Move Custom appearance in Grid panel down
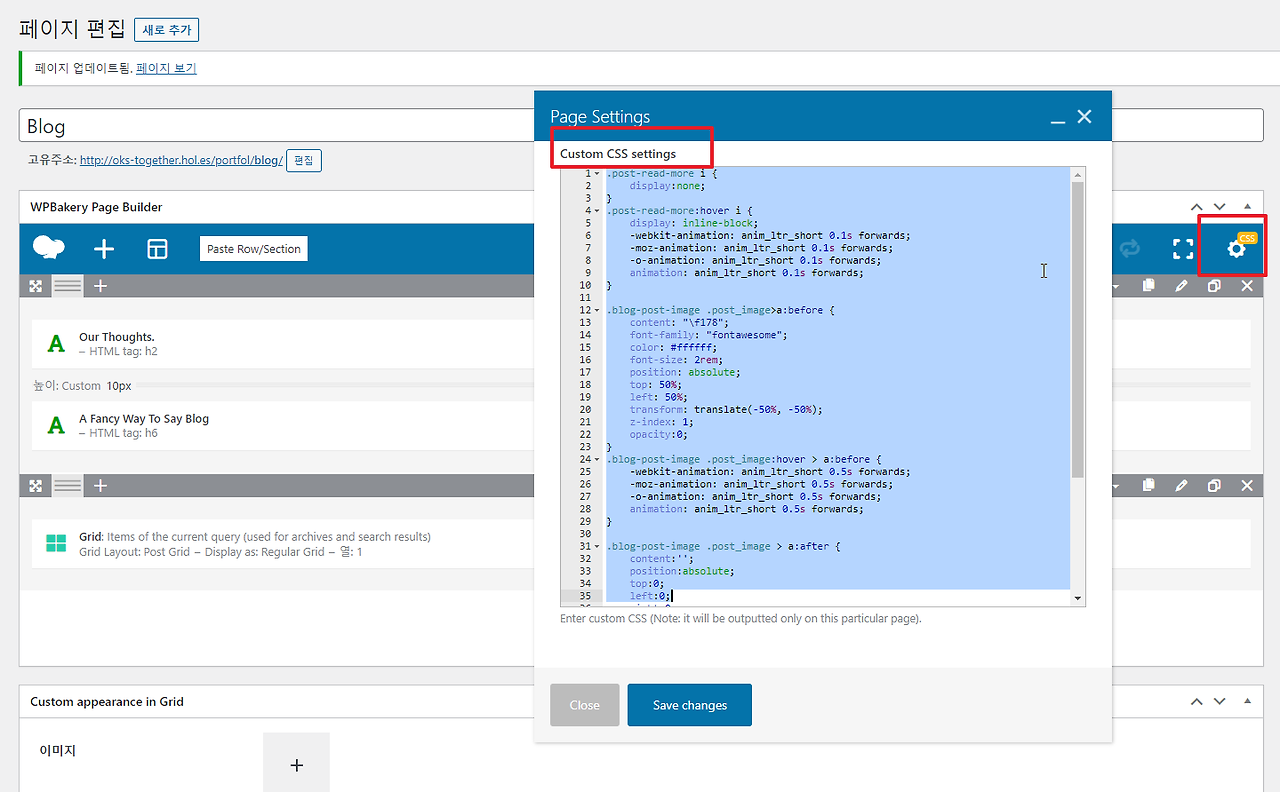This screenshot has width=1280, height=792. (x=1220, y=702)
